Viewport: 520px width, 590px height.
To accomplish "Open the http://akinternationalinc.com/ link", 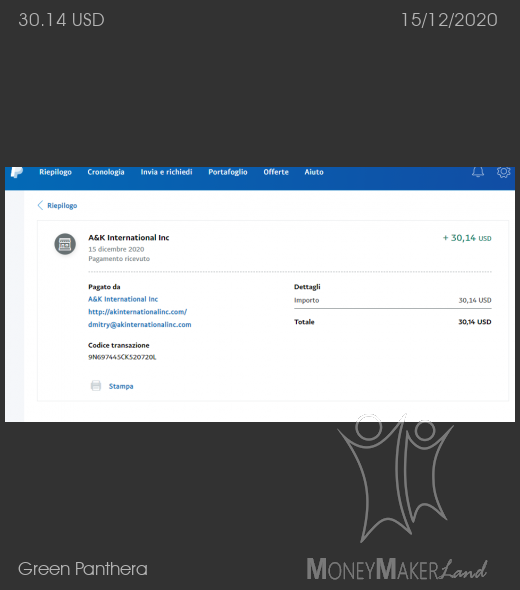I will (137, 312).
